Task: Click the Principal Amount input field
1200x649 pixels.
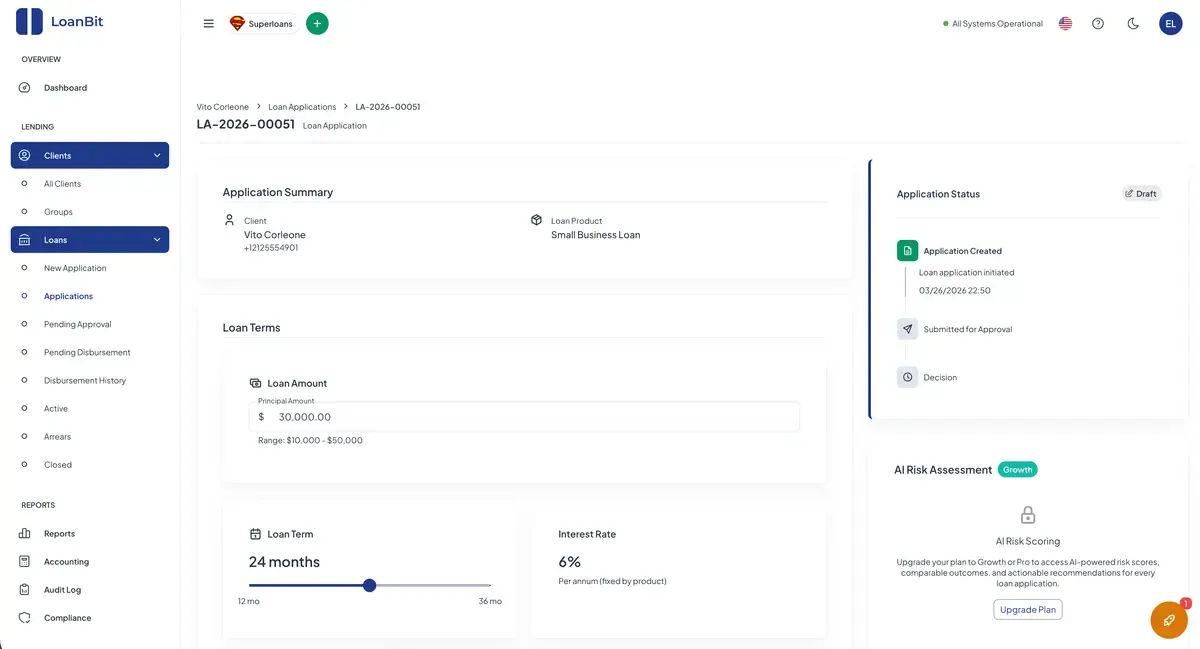Action: [524, 417]
